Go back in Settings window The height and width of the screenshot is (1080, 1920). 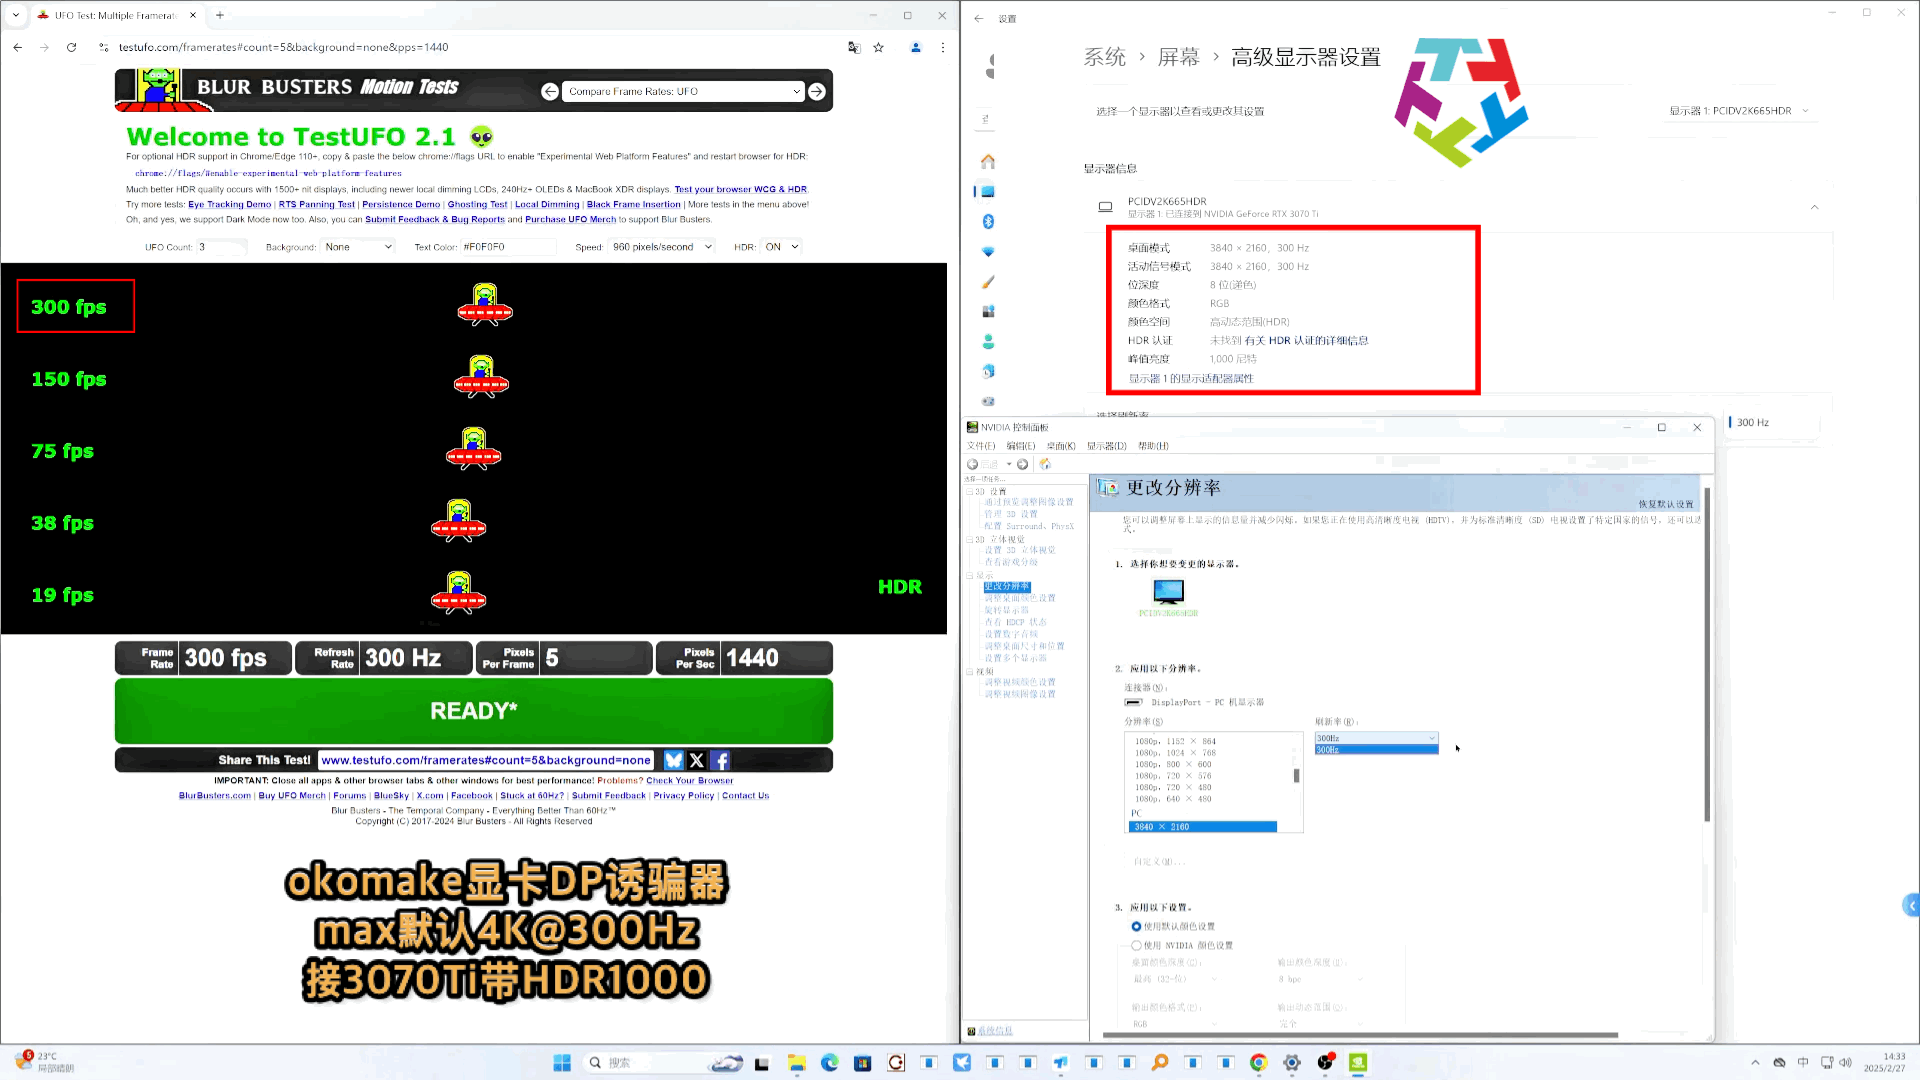pyautogui.click(x=979, y=18)
